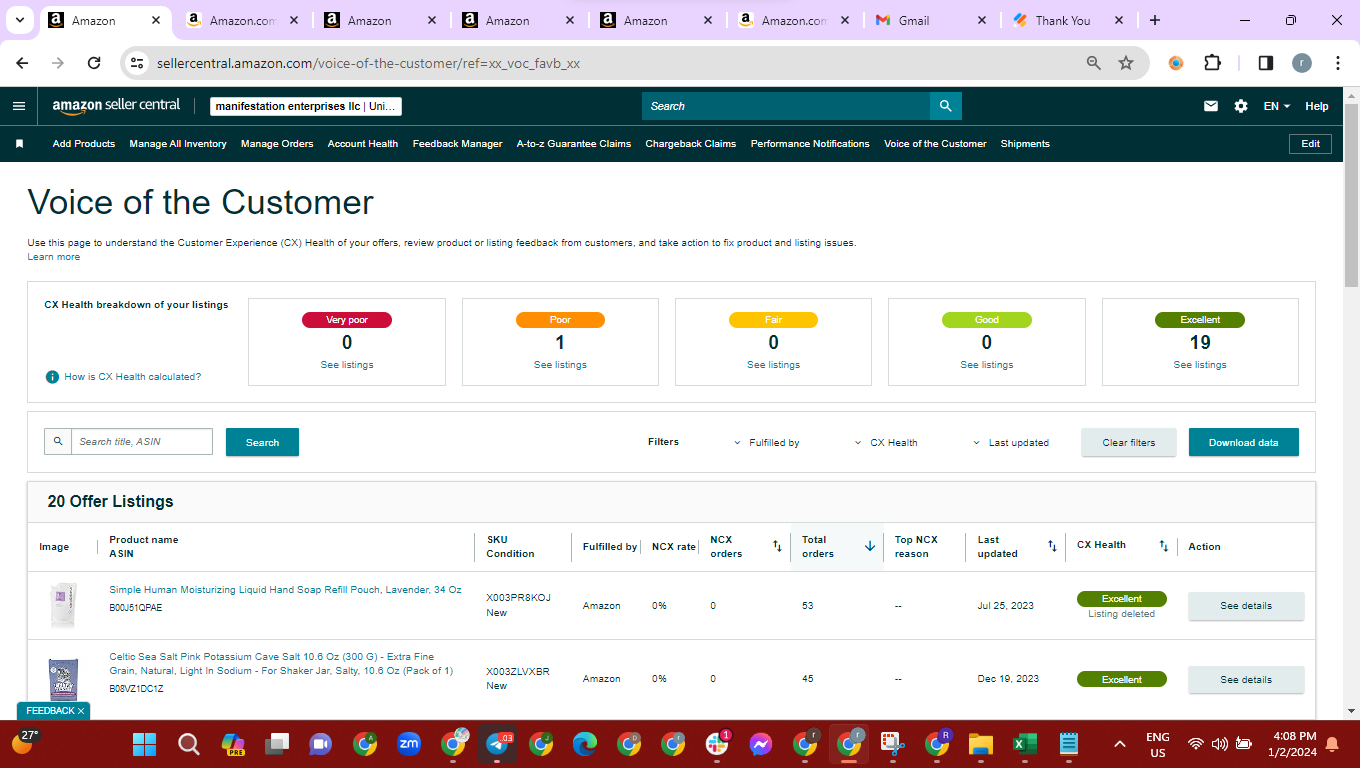Open Feedback Manager

(x=458, y=144)
